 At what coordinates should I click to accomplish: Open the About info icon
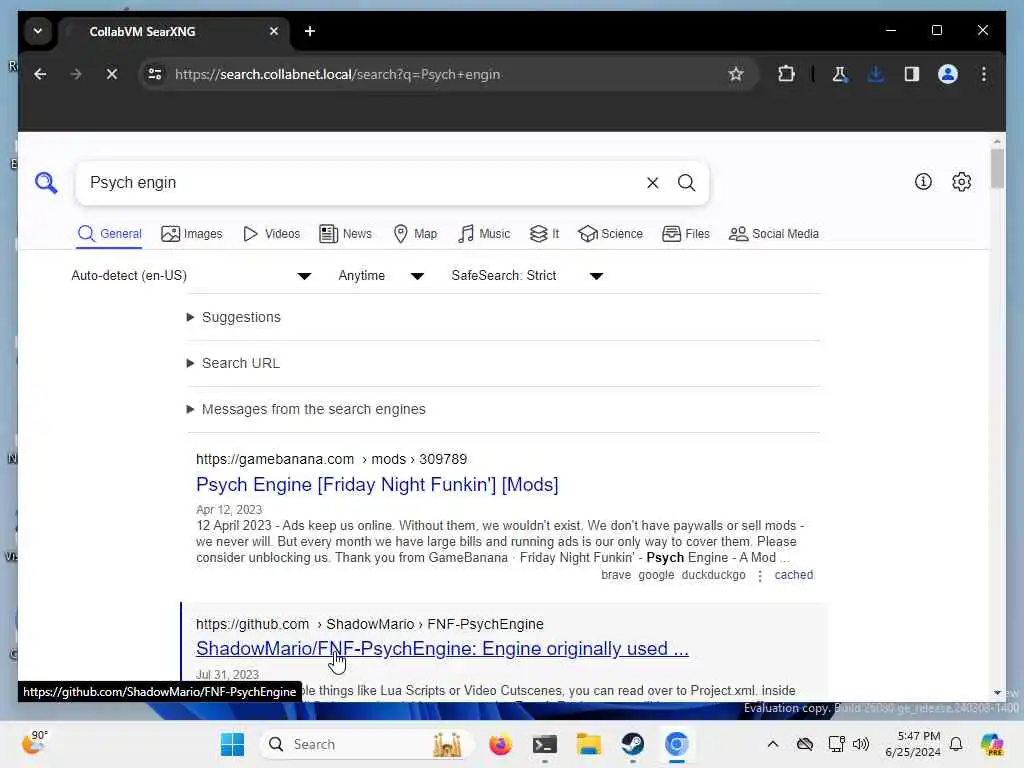(x=923, y=182)
